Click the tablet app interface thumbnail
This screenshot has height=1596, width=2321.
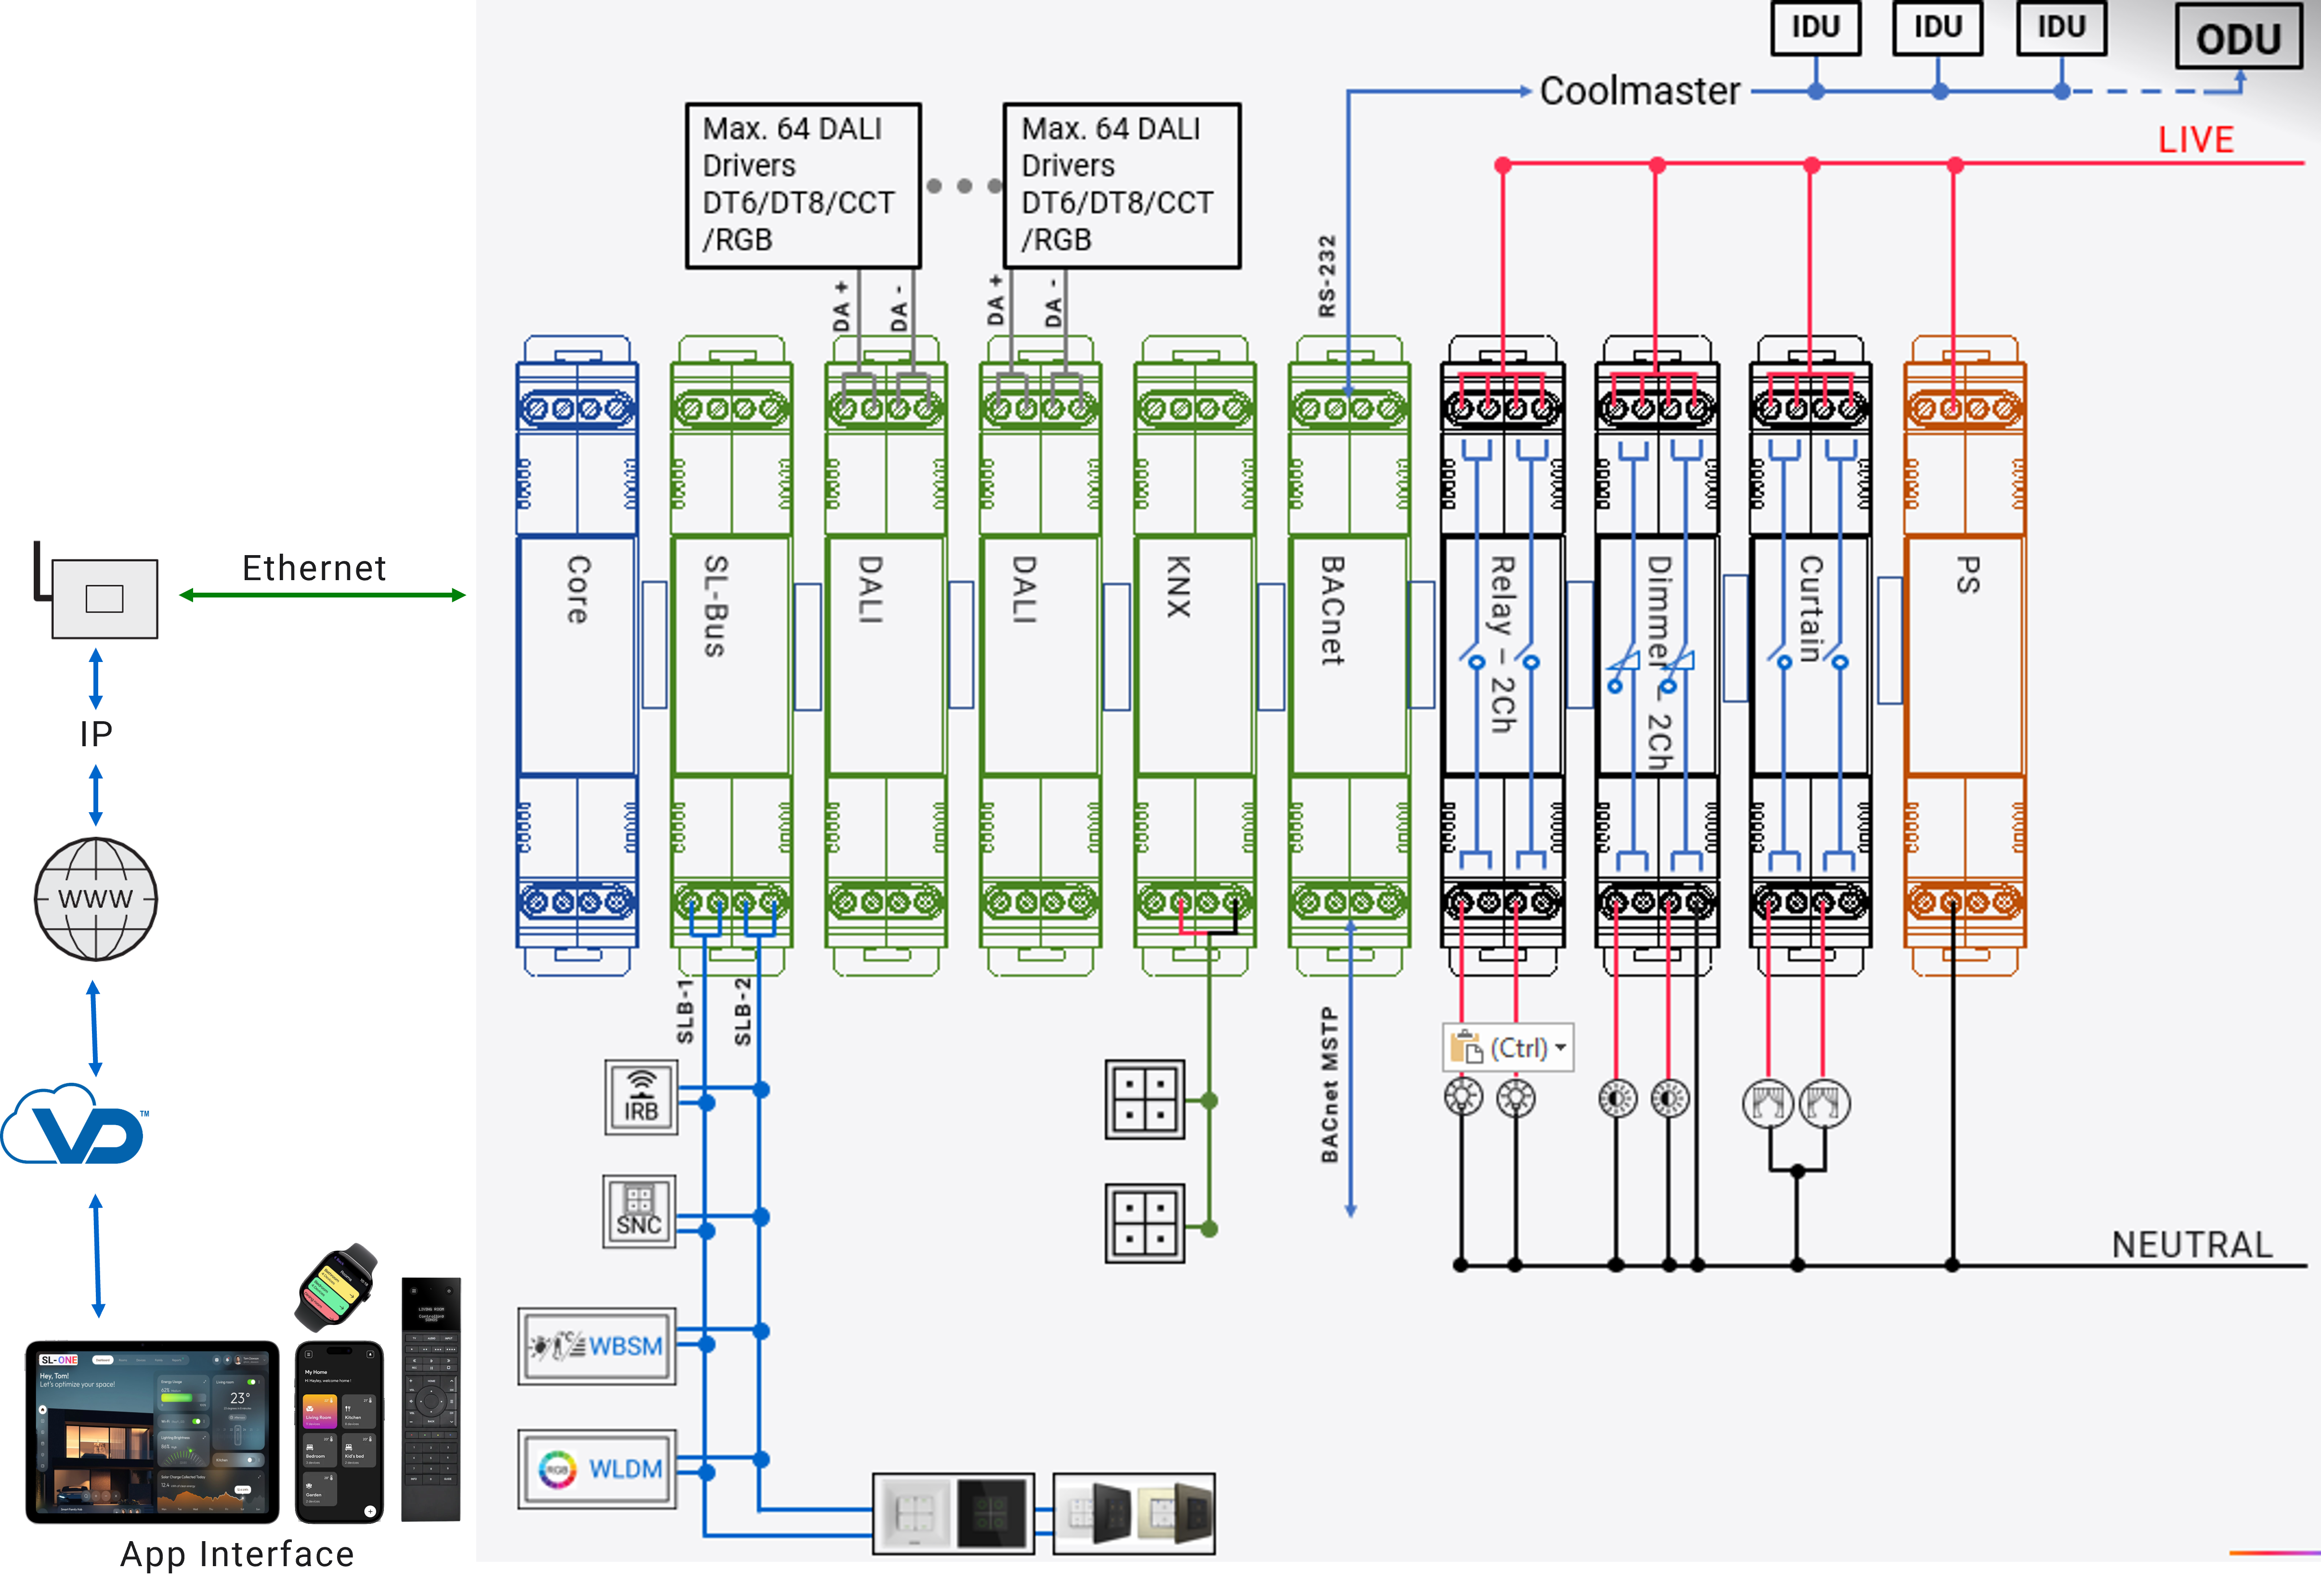[x=152, y=1432]
